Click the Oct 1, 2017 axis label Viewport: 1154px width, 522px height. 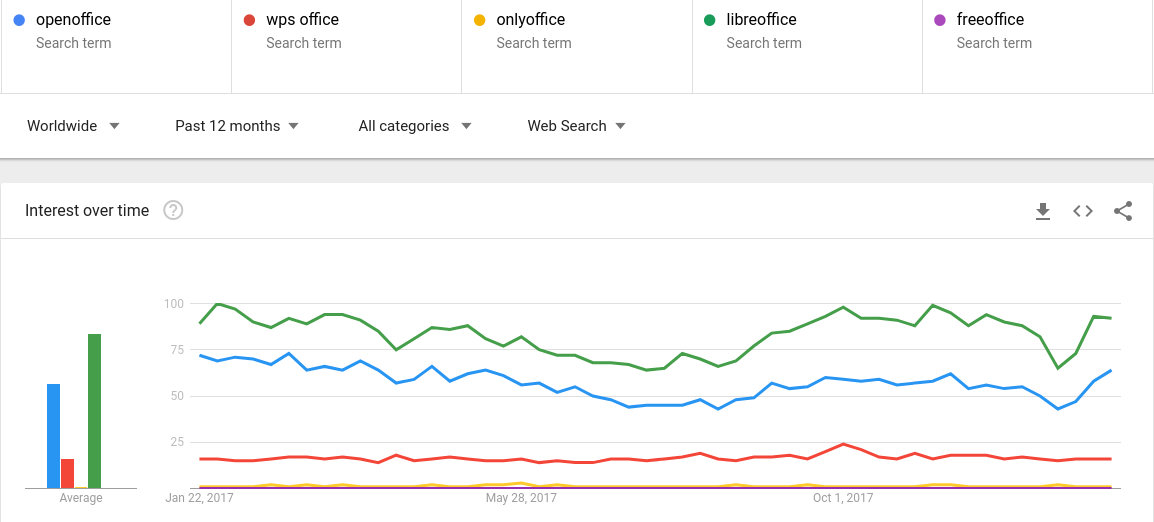tap(843, 497)
